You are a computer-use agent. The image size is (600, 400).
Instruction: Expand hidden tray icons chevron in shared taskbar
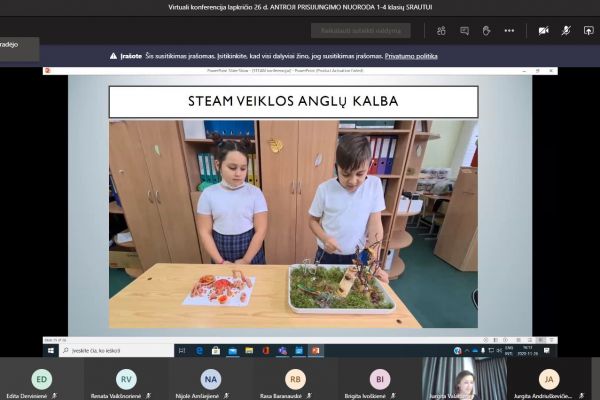pos(467,351)
